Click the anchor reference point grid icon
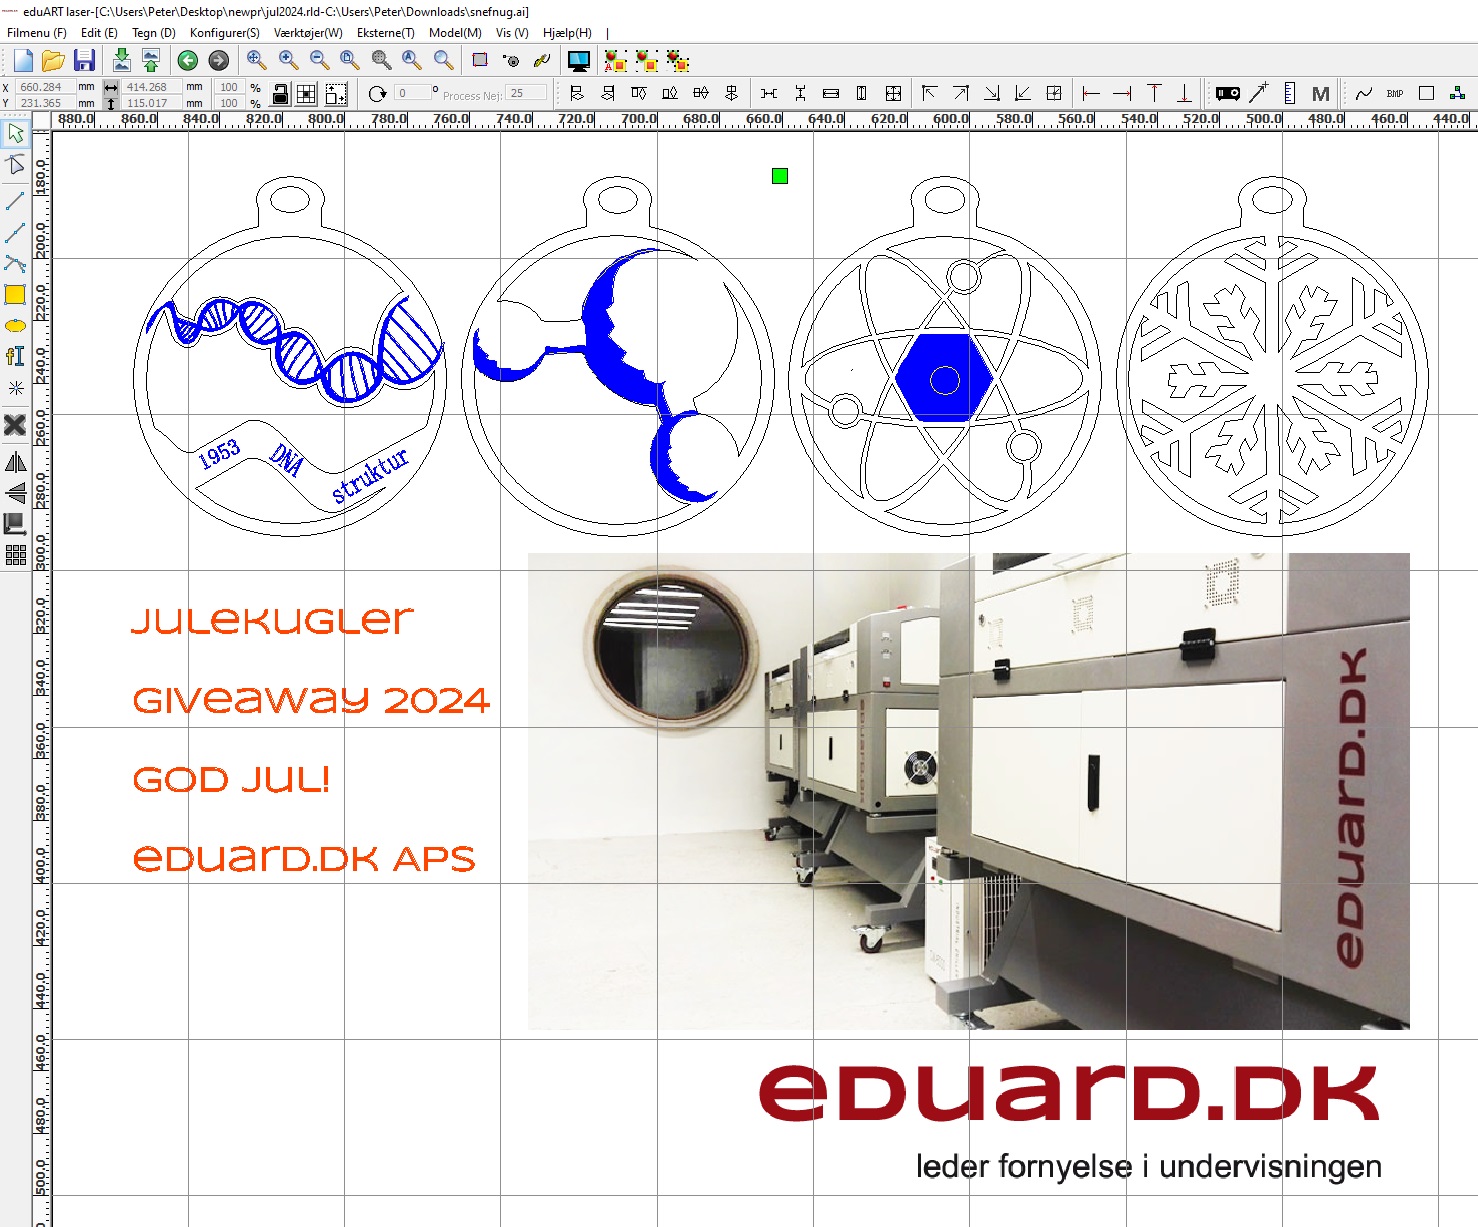Screen dimensions: 1478x1227 pos(307,94)
